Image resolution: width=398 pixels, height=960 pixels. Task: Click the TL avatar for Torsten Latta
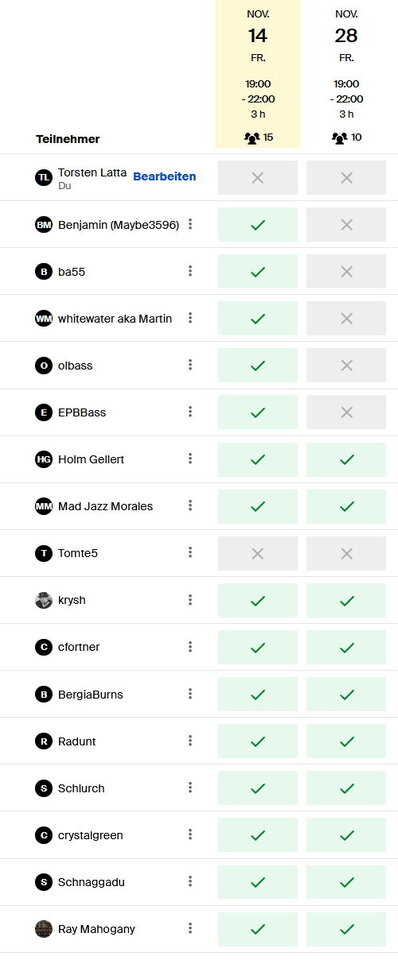tap(43, 178)
